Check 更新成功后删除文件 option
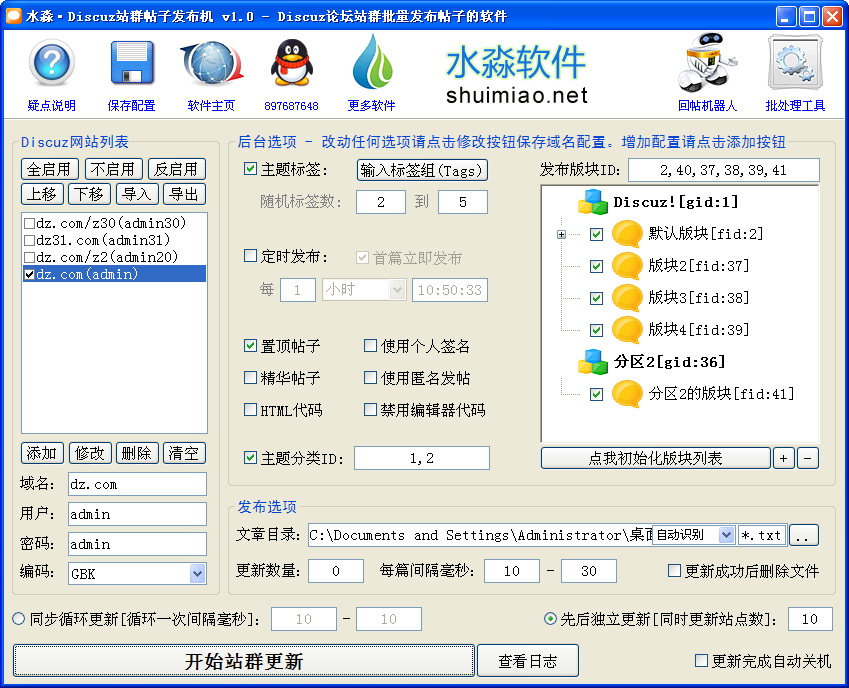This screenshot has width=849, height=688. click(x=674, y=571)
